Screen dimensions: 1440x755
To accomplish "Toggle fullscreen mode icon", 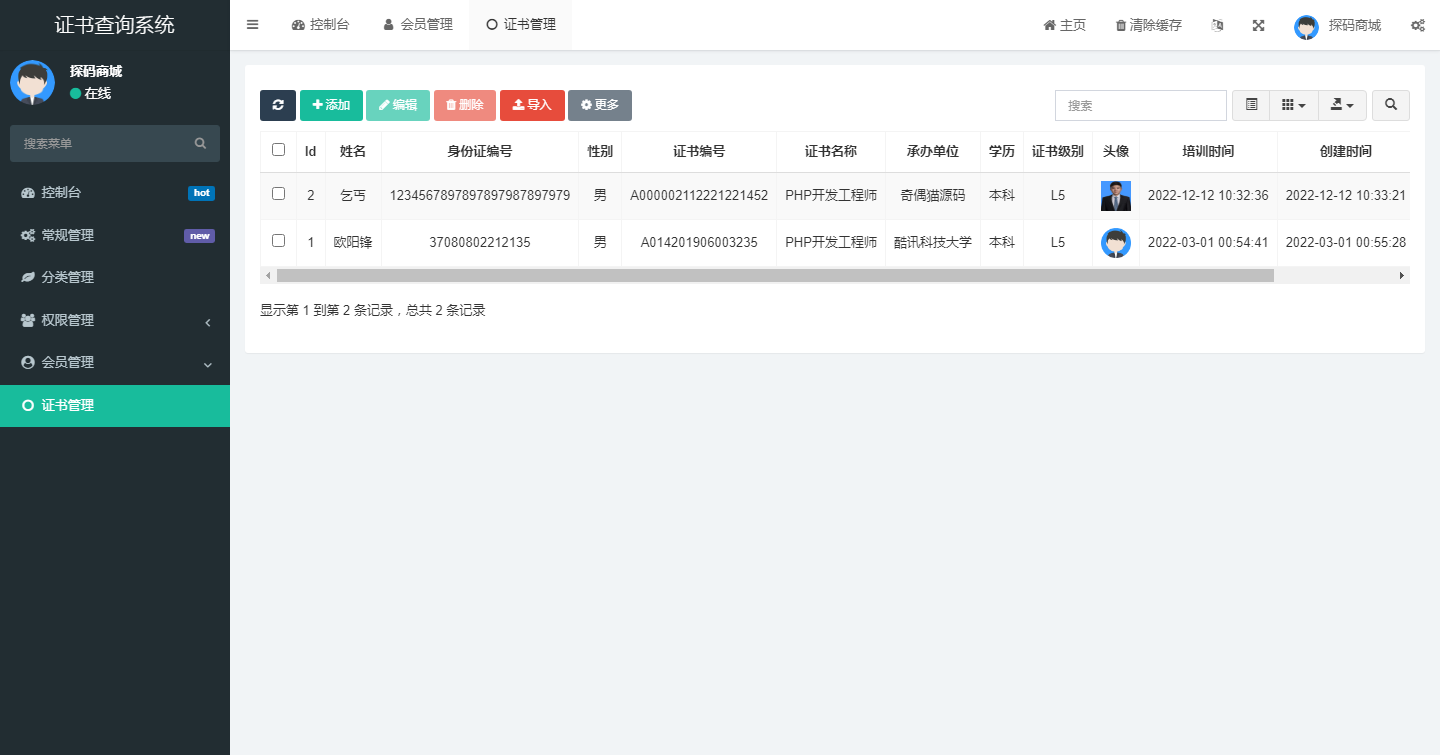I will coord(1259,25).
